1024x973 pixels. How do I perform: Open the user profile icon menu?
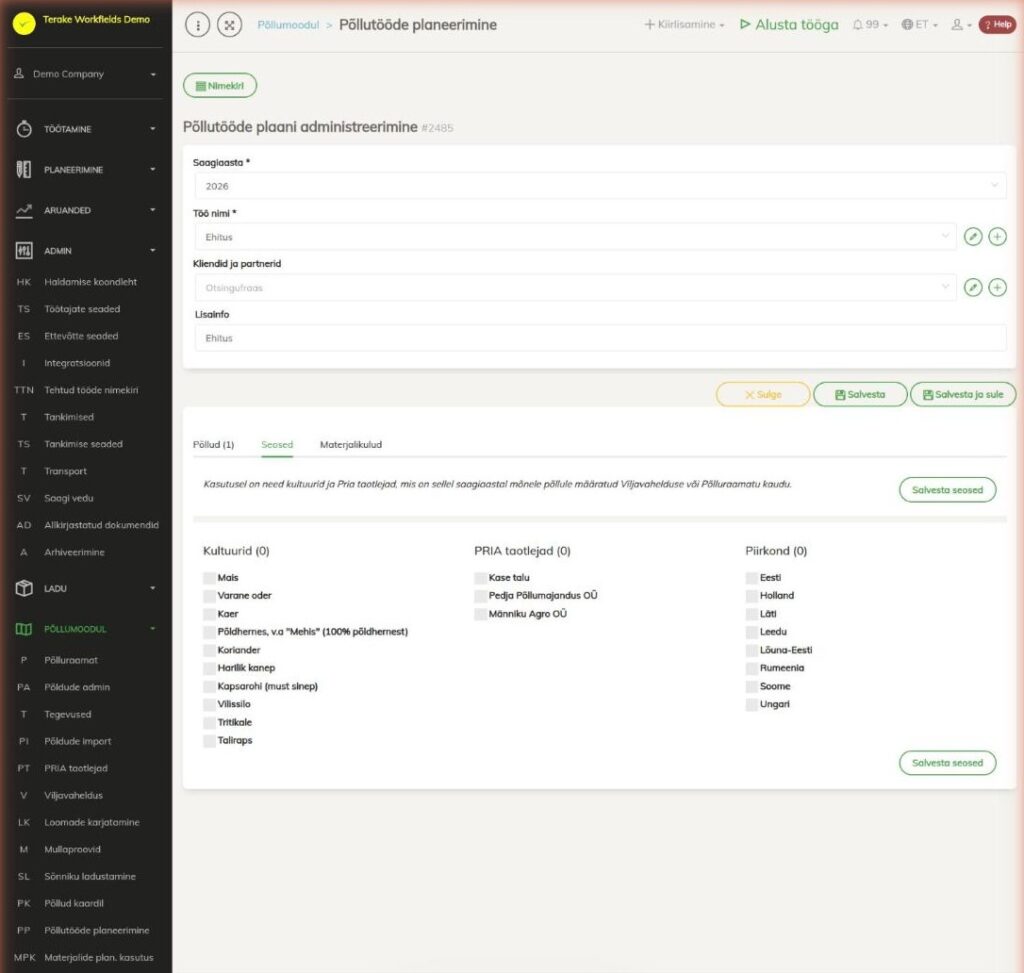pyautogui.click(x=961, y=25)
